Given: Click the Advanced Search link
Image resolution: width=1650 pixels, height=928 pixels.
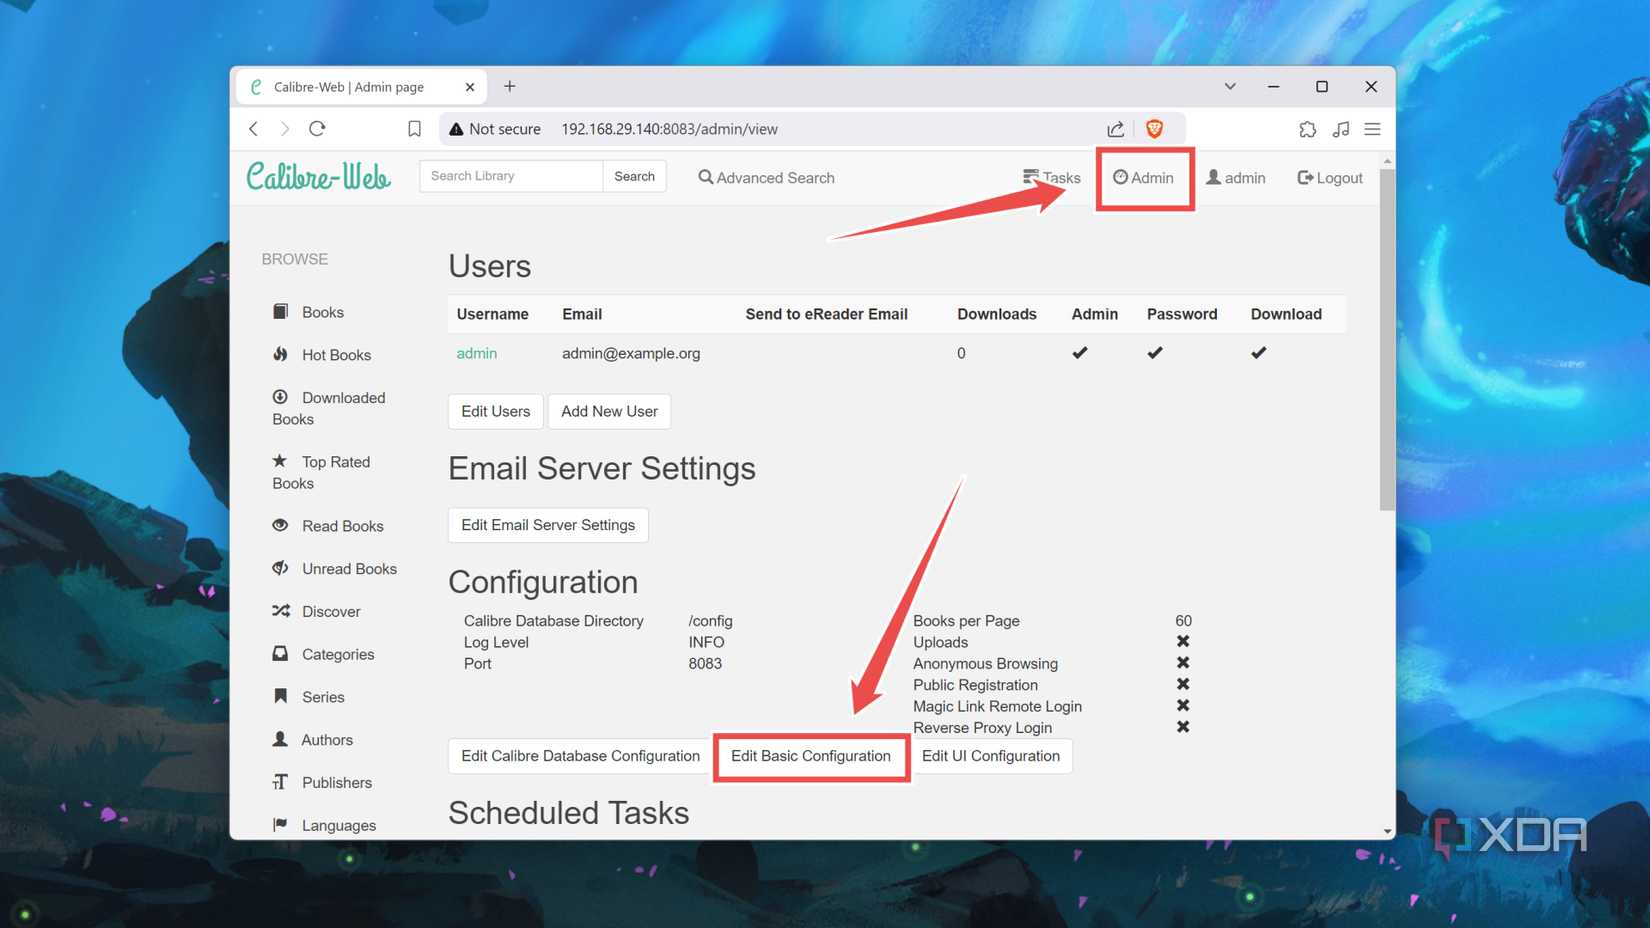Looking at the screenshot, I should [766, 177].
